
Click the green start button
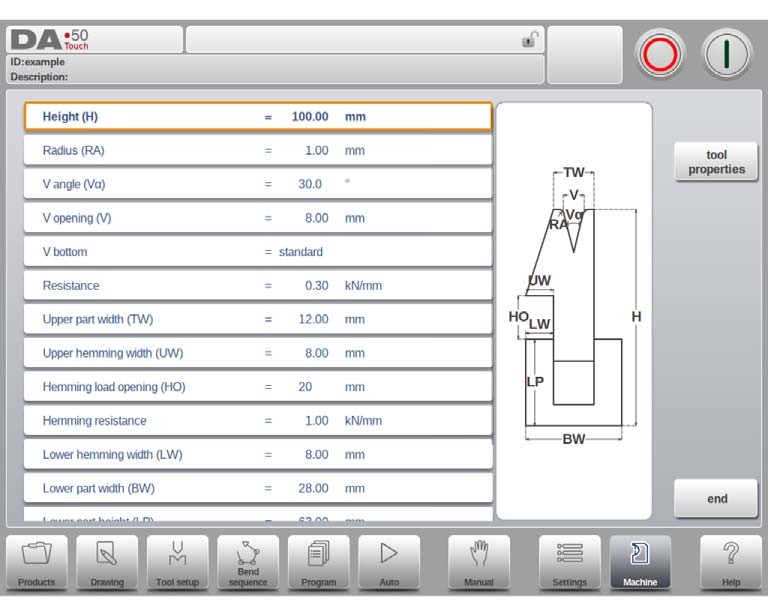[x=726, y=54]
